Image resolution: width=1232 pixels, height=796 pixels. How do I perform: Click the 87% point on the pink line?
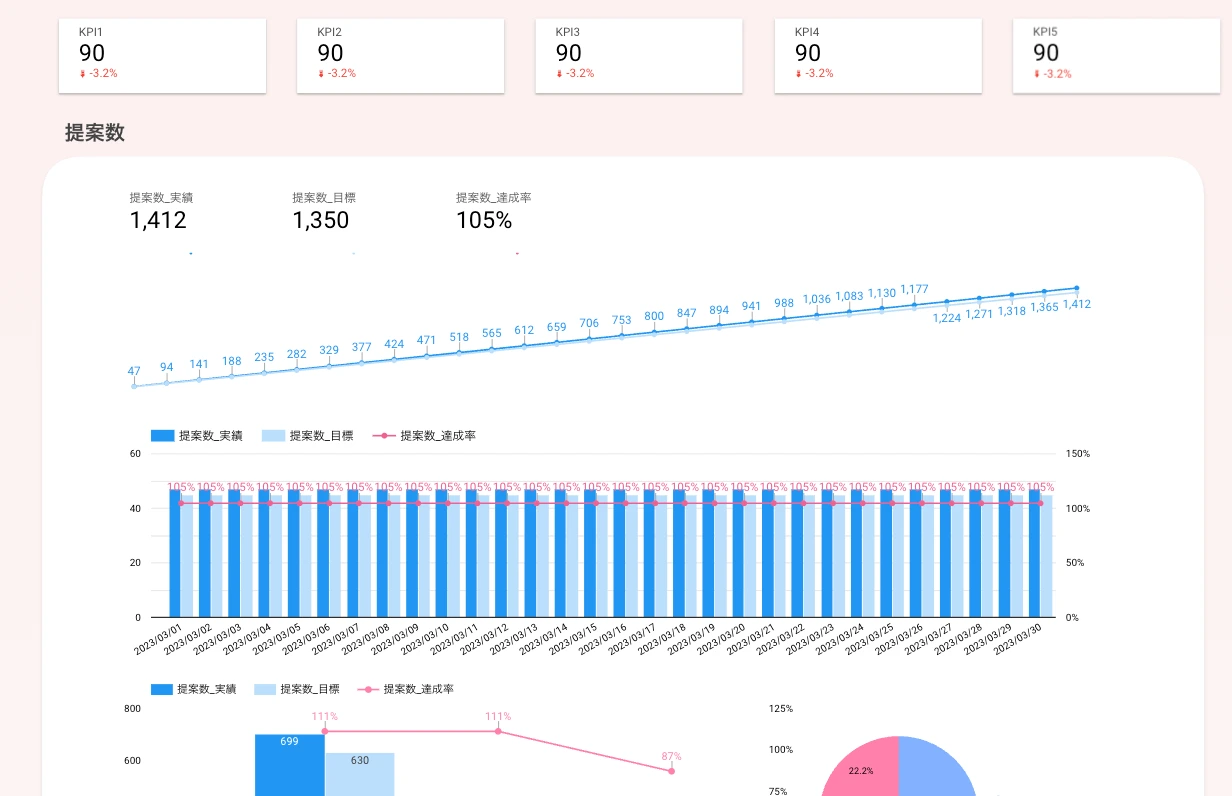pos(671,771)
